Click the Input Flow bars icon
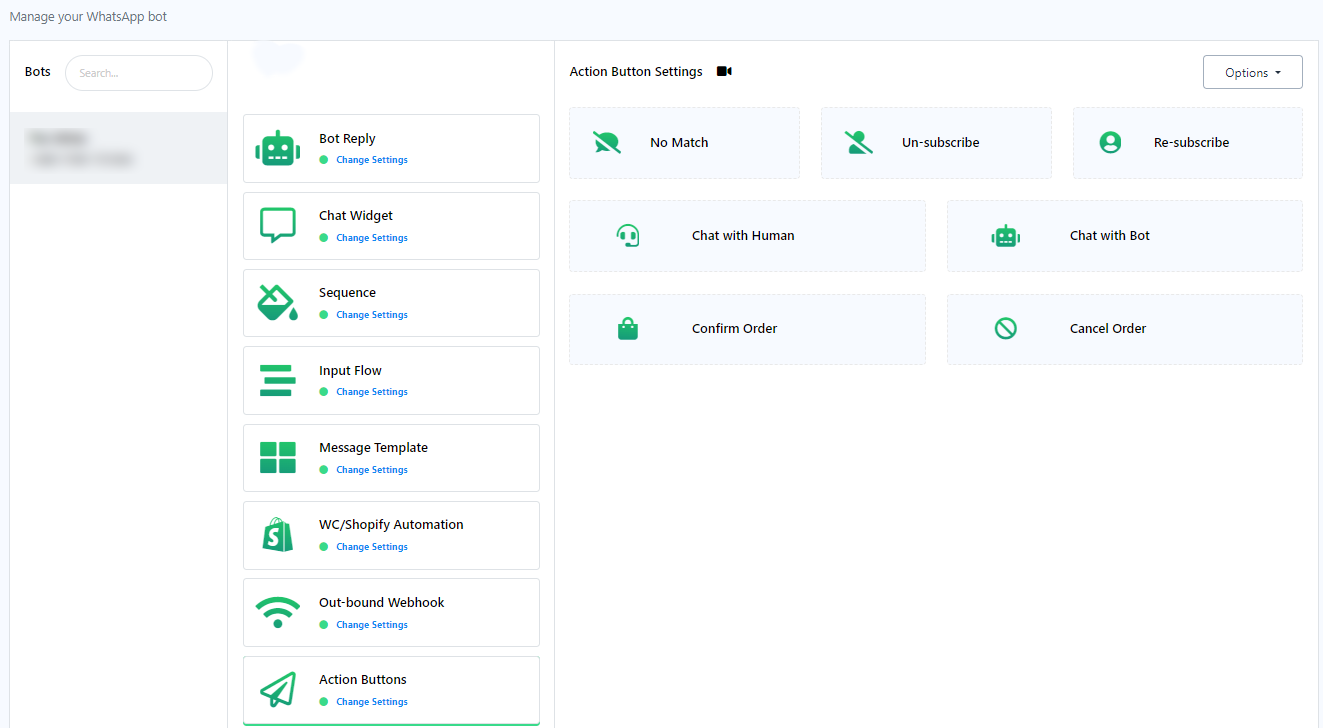 pos(277,381)
